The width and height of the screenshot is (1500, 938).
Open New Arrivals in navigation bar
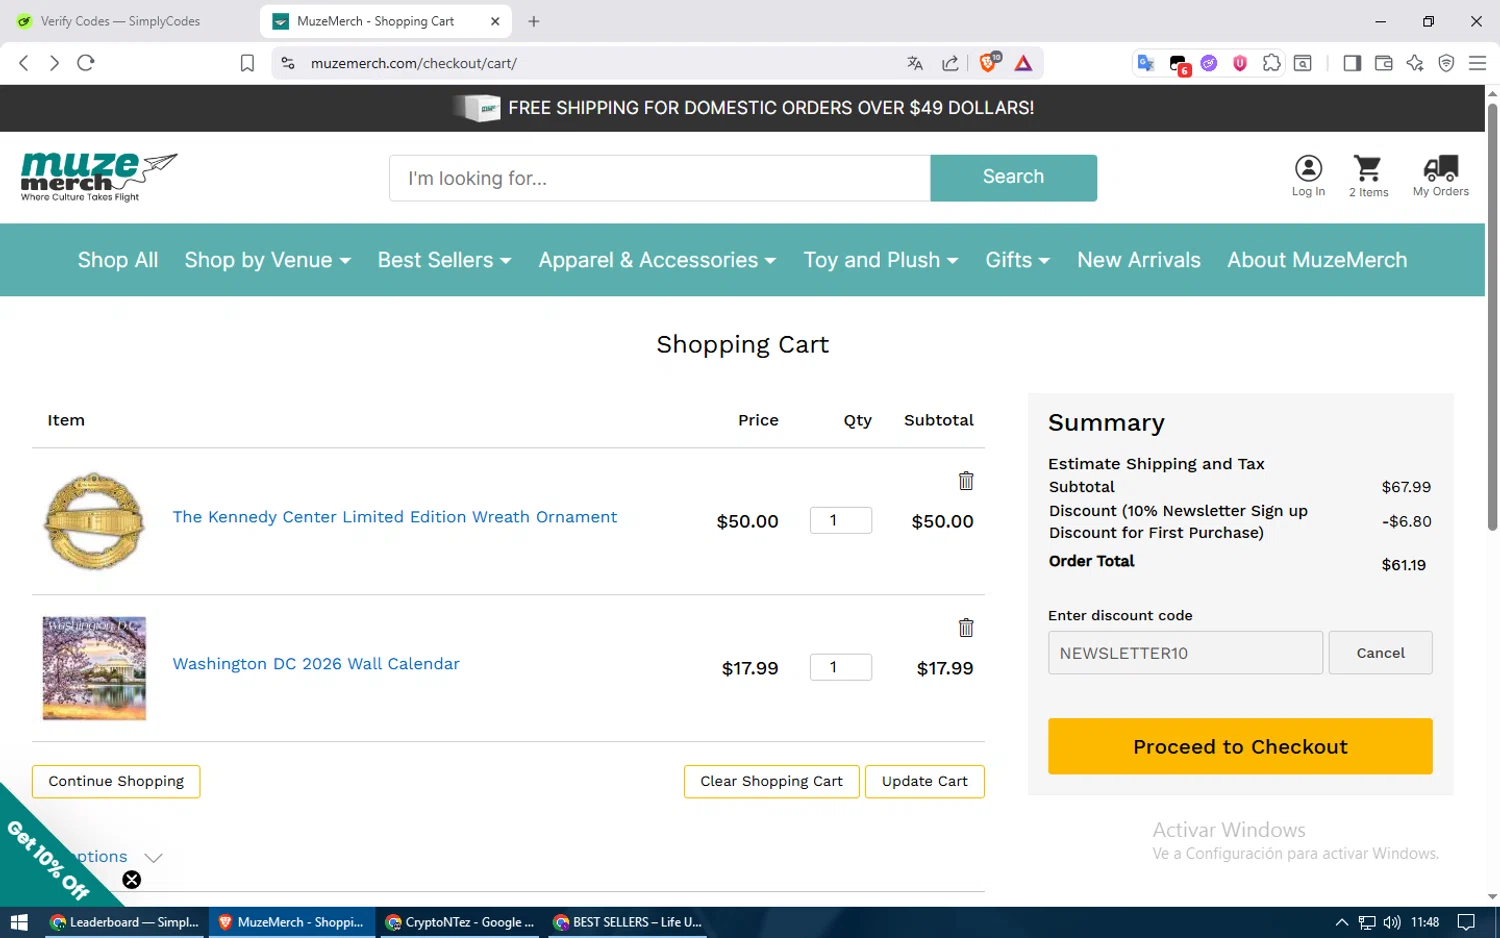click(x=1138, y=260)
